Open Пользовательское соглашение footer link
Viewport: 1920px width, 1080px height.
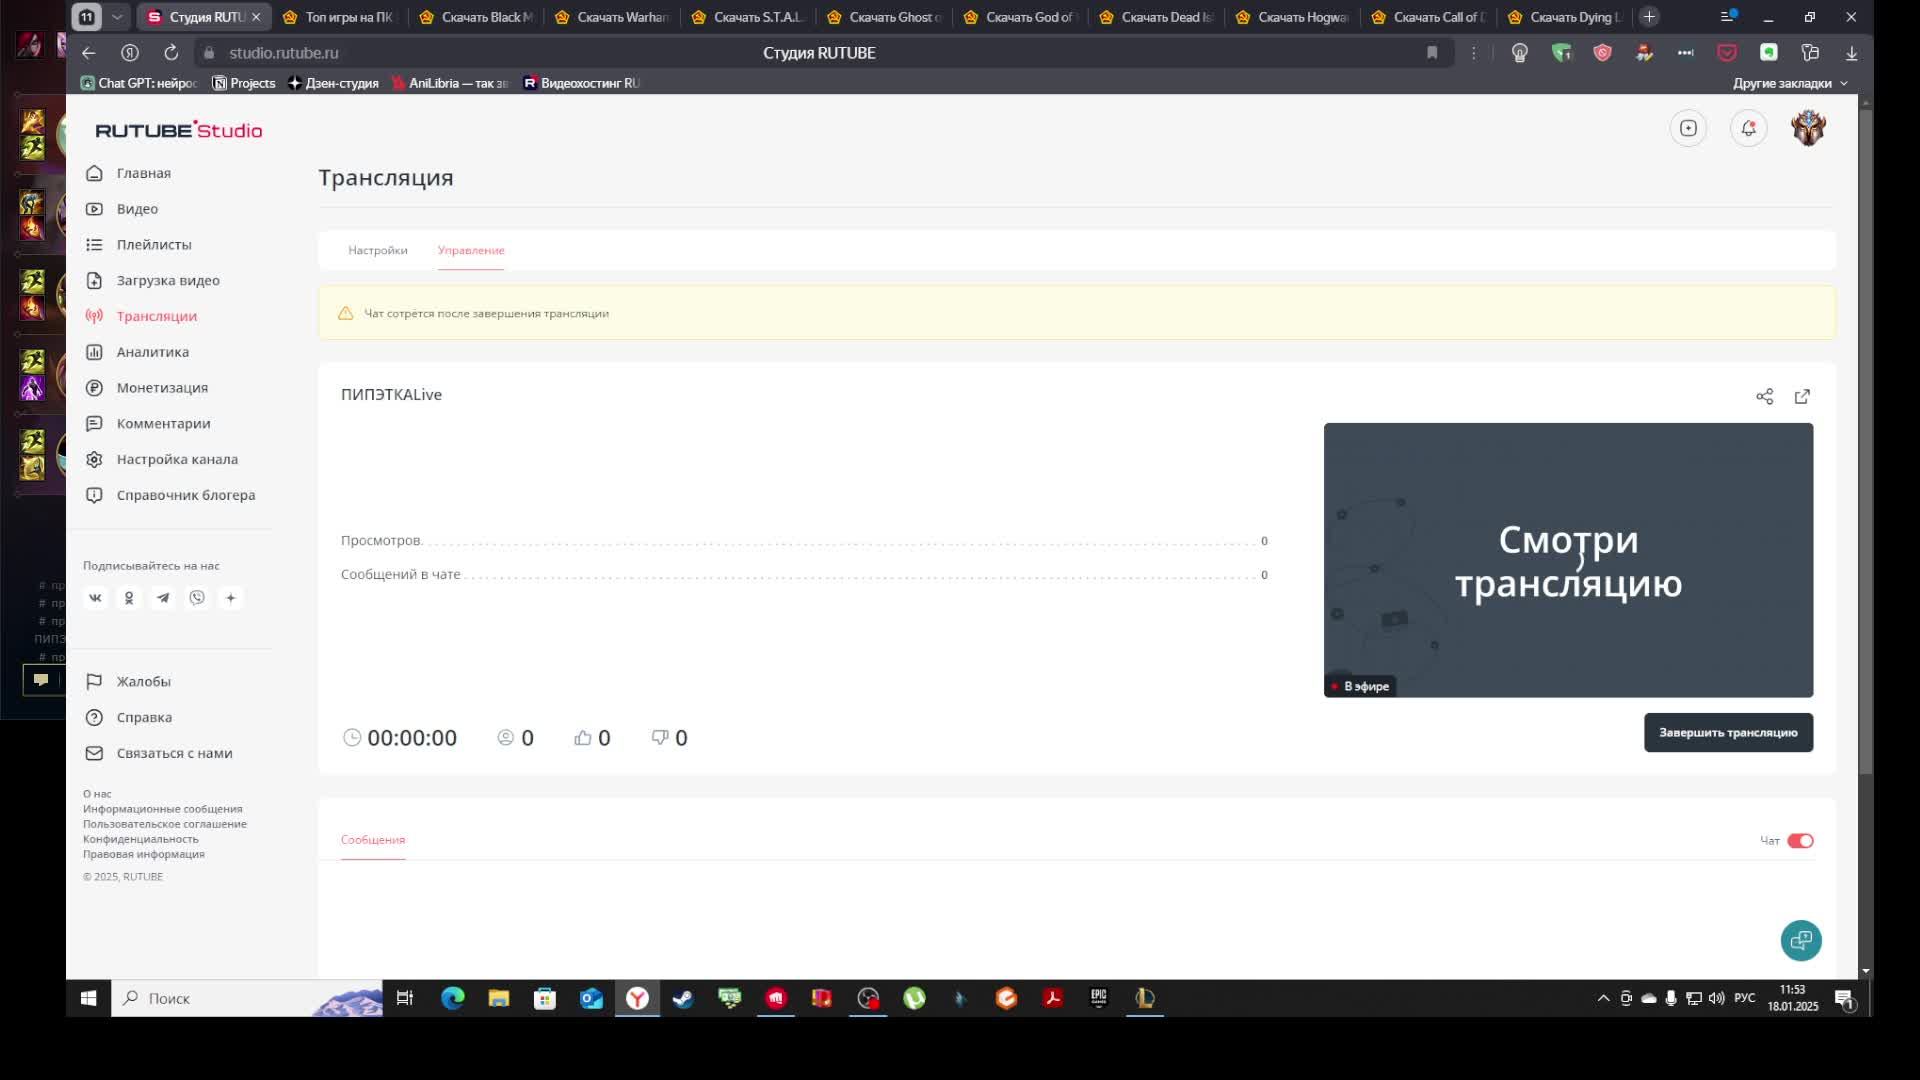(165, 824)
